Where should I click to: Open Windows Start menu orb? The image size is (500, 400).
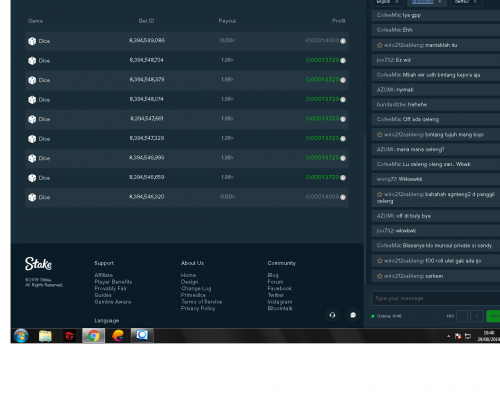pos(21,336)
